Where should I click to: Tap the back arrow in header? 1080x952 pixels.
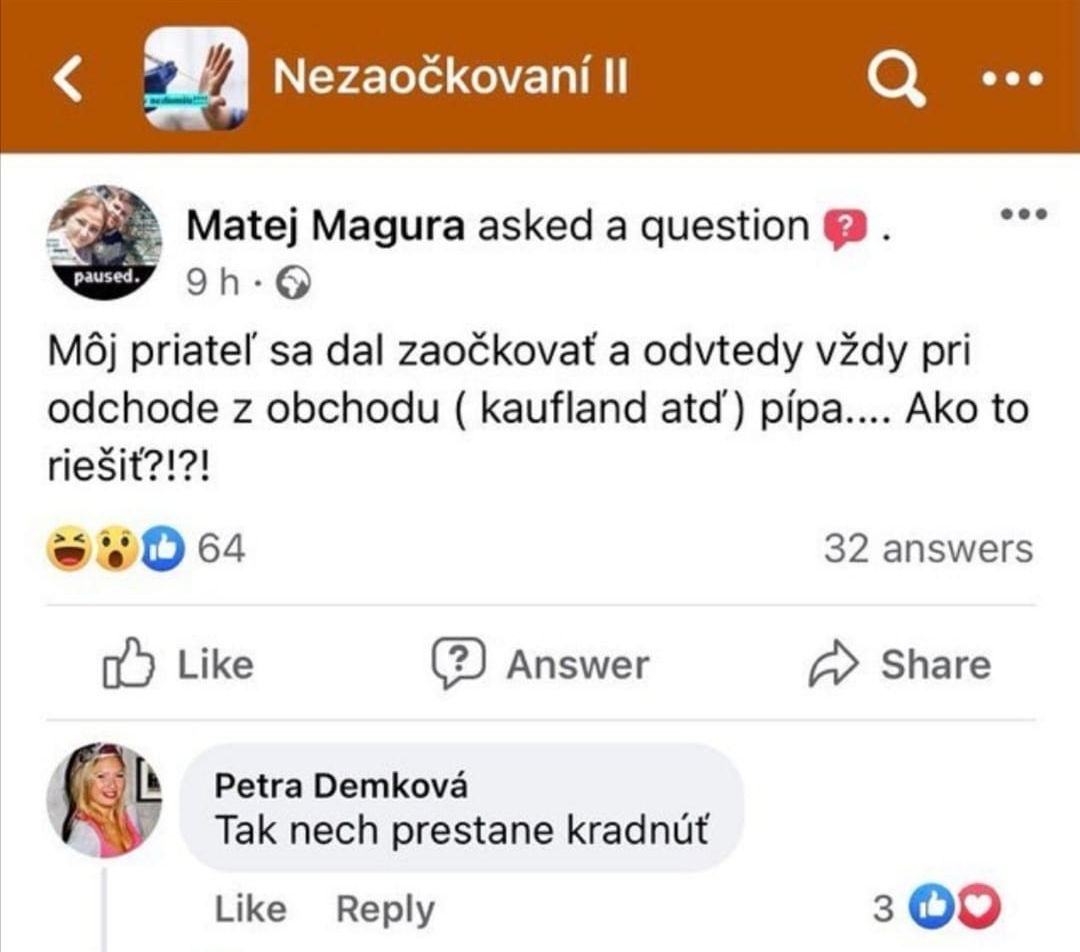[x=68, y=79]
